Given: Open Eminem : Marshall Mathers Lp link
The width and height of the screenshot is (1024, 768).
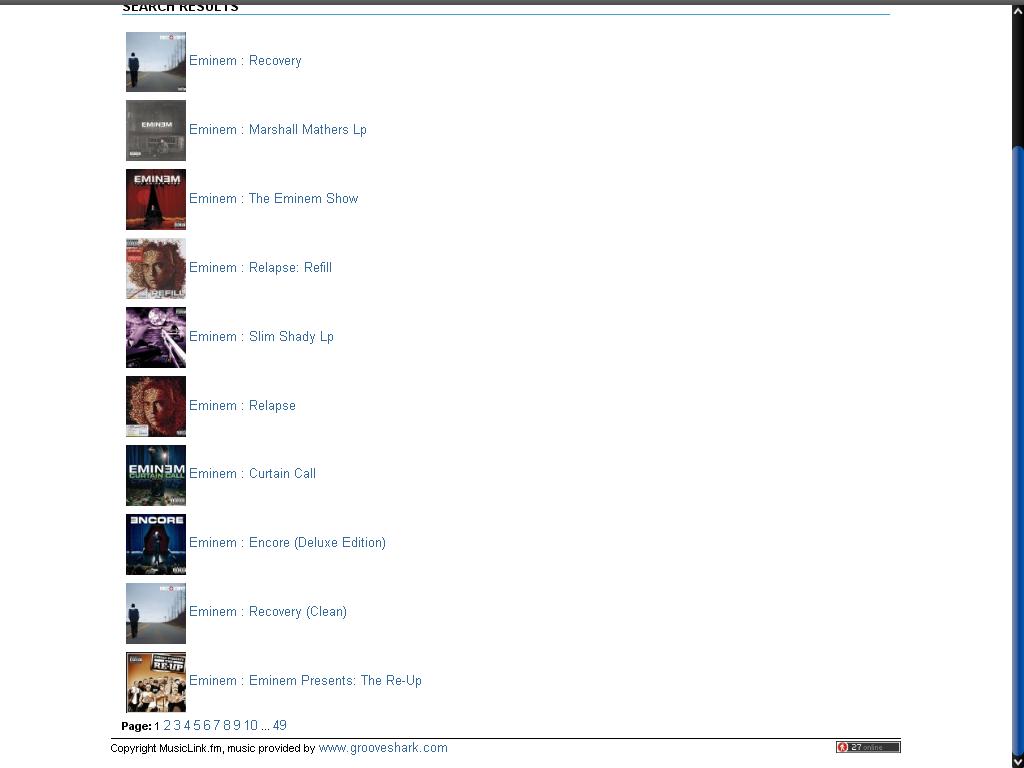Looking at the screenshot, I should 278,130.
